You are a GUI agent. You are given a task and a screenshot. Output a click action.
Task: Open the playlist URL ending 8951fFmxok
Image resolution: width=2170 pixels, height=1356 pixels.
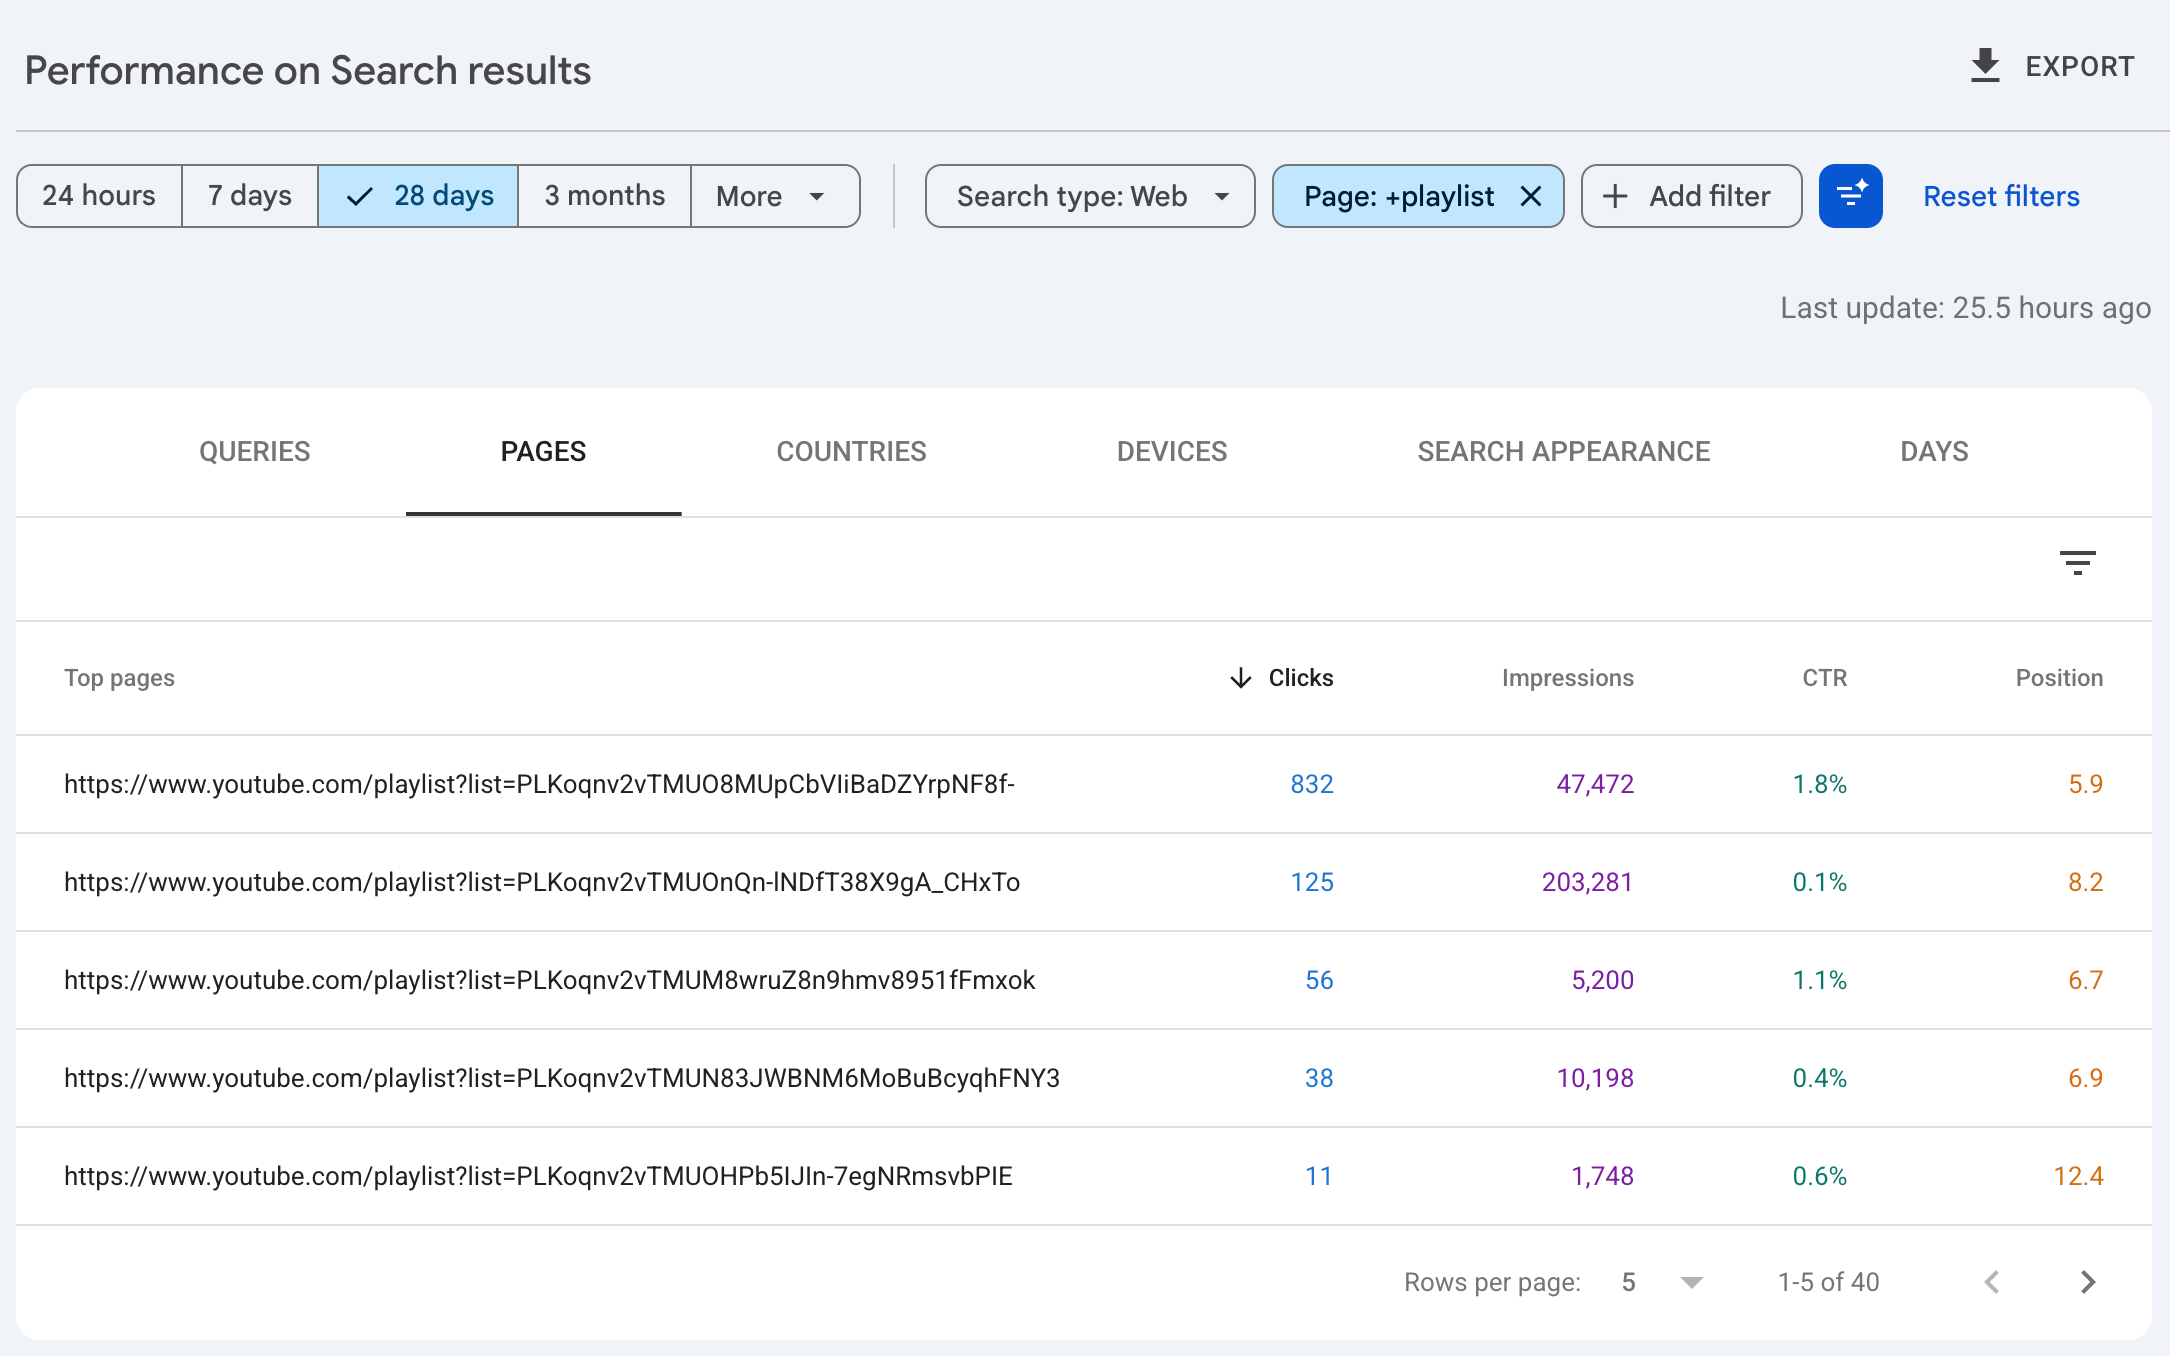550,980
